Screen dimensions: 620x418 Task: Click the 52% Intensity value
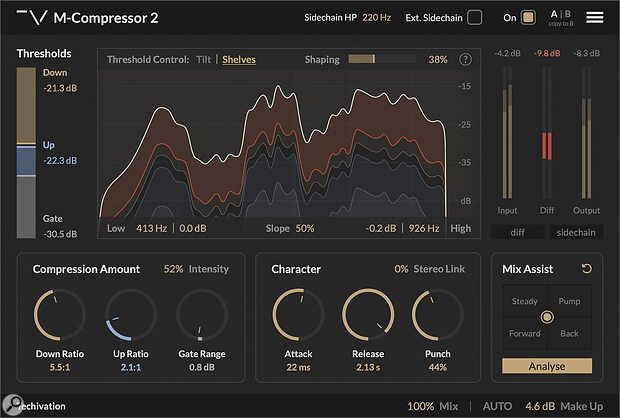point(173,269)
